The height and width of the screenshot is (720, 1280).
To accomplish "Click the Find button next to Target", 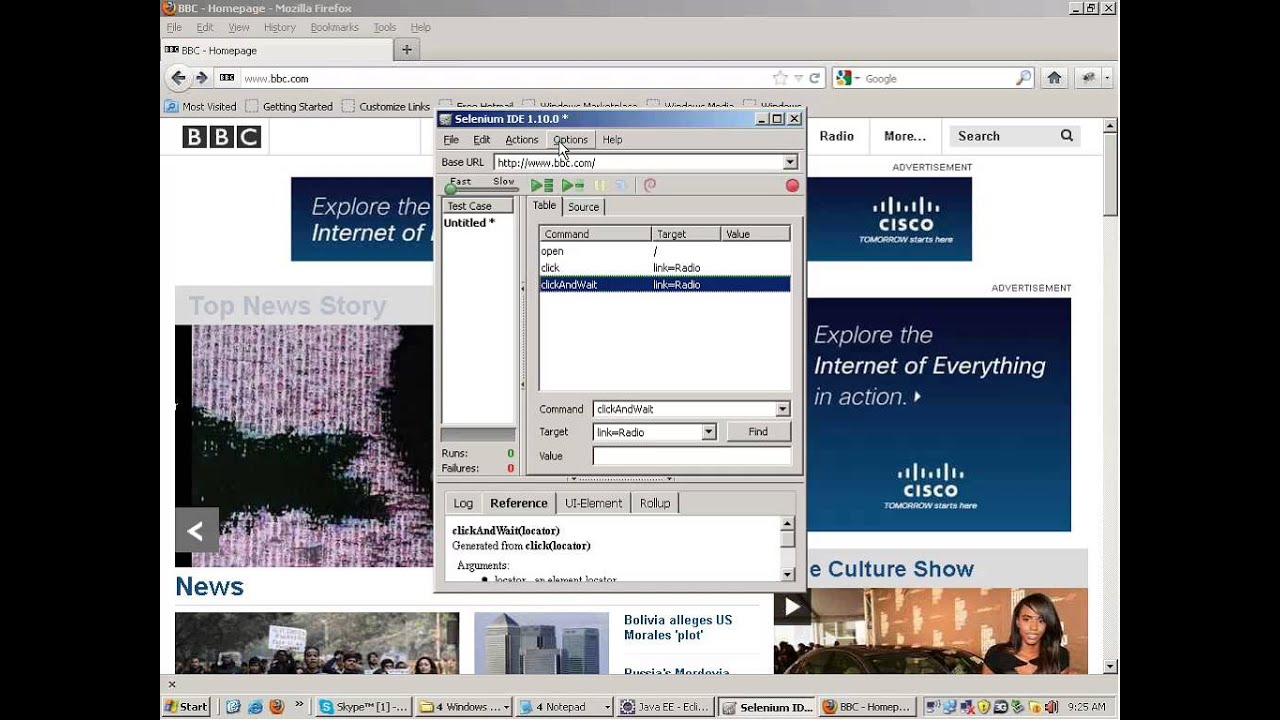I will point(758,432).
